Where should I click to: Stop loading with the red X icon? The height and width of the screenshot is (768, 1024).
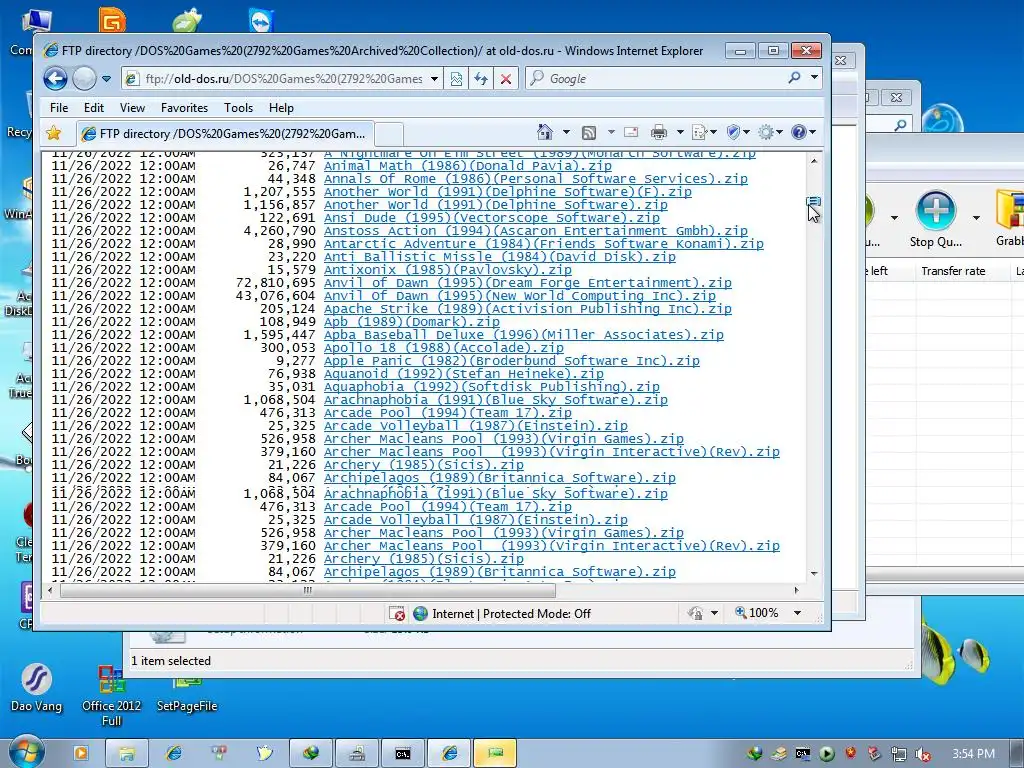[505, 79]
